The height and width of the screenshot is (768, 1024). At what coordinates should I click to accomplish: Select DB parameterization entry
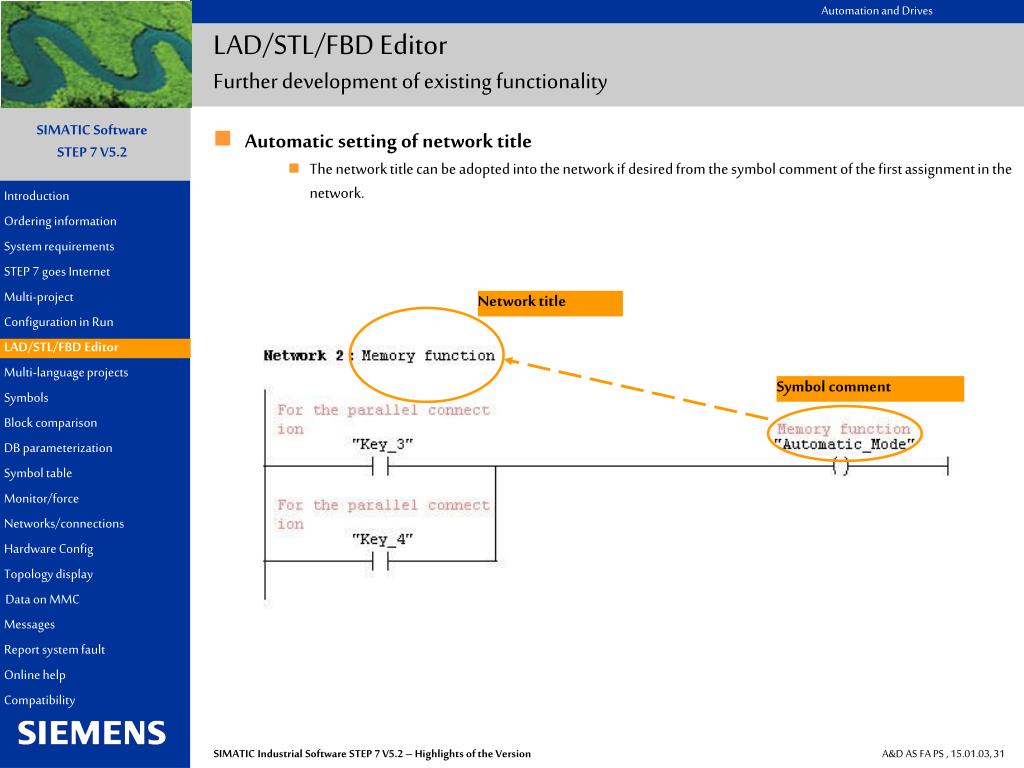tap(58, 448)
